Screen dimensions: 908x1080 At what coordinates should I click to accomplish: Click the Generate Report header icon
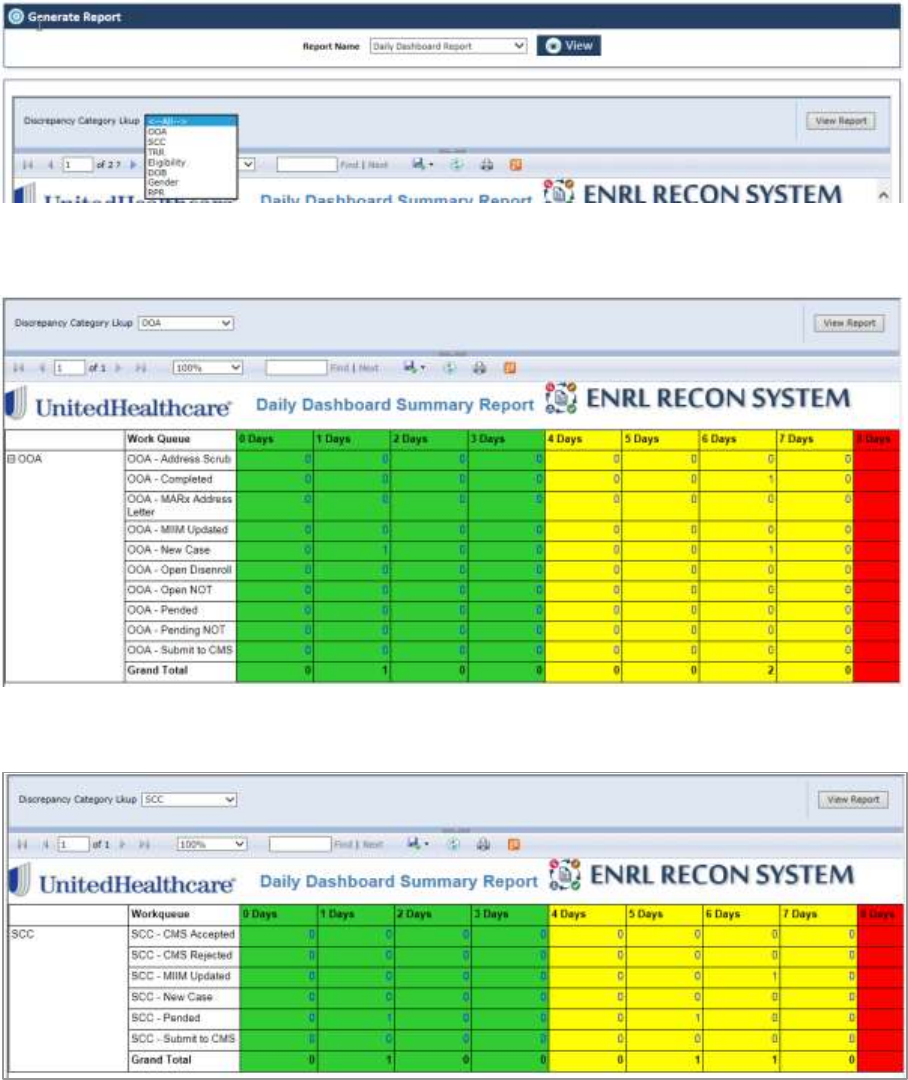point(15,17)
